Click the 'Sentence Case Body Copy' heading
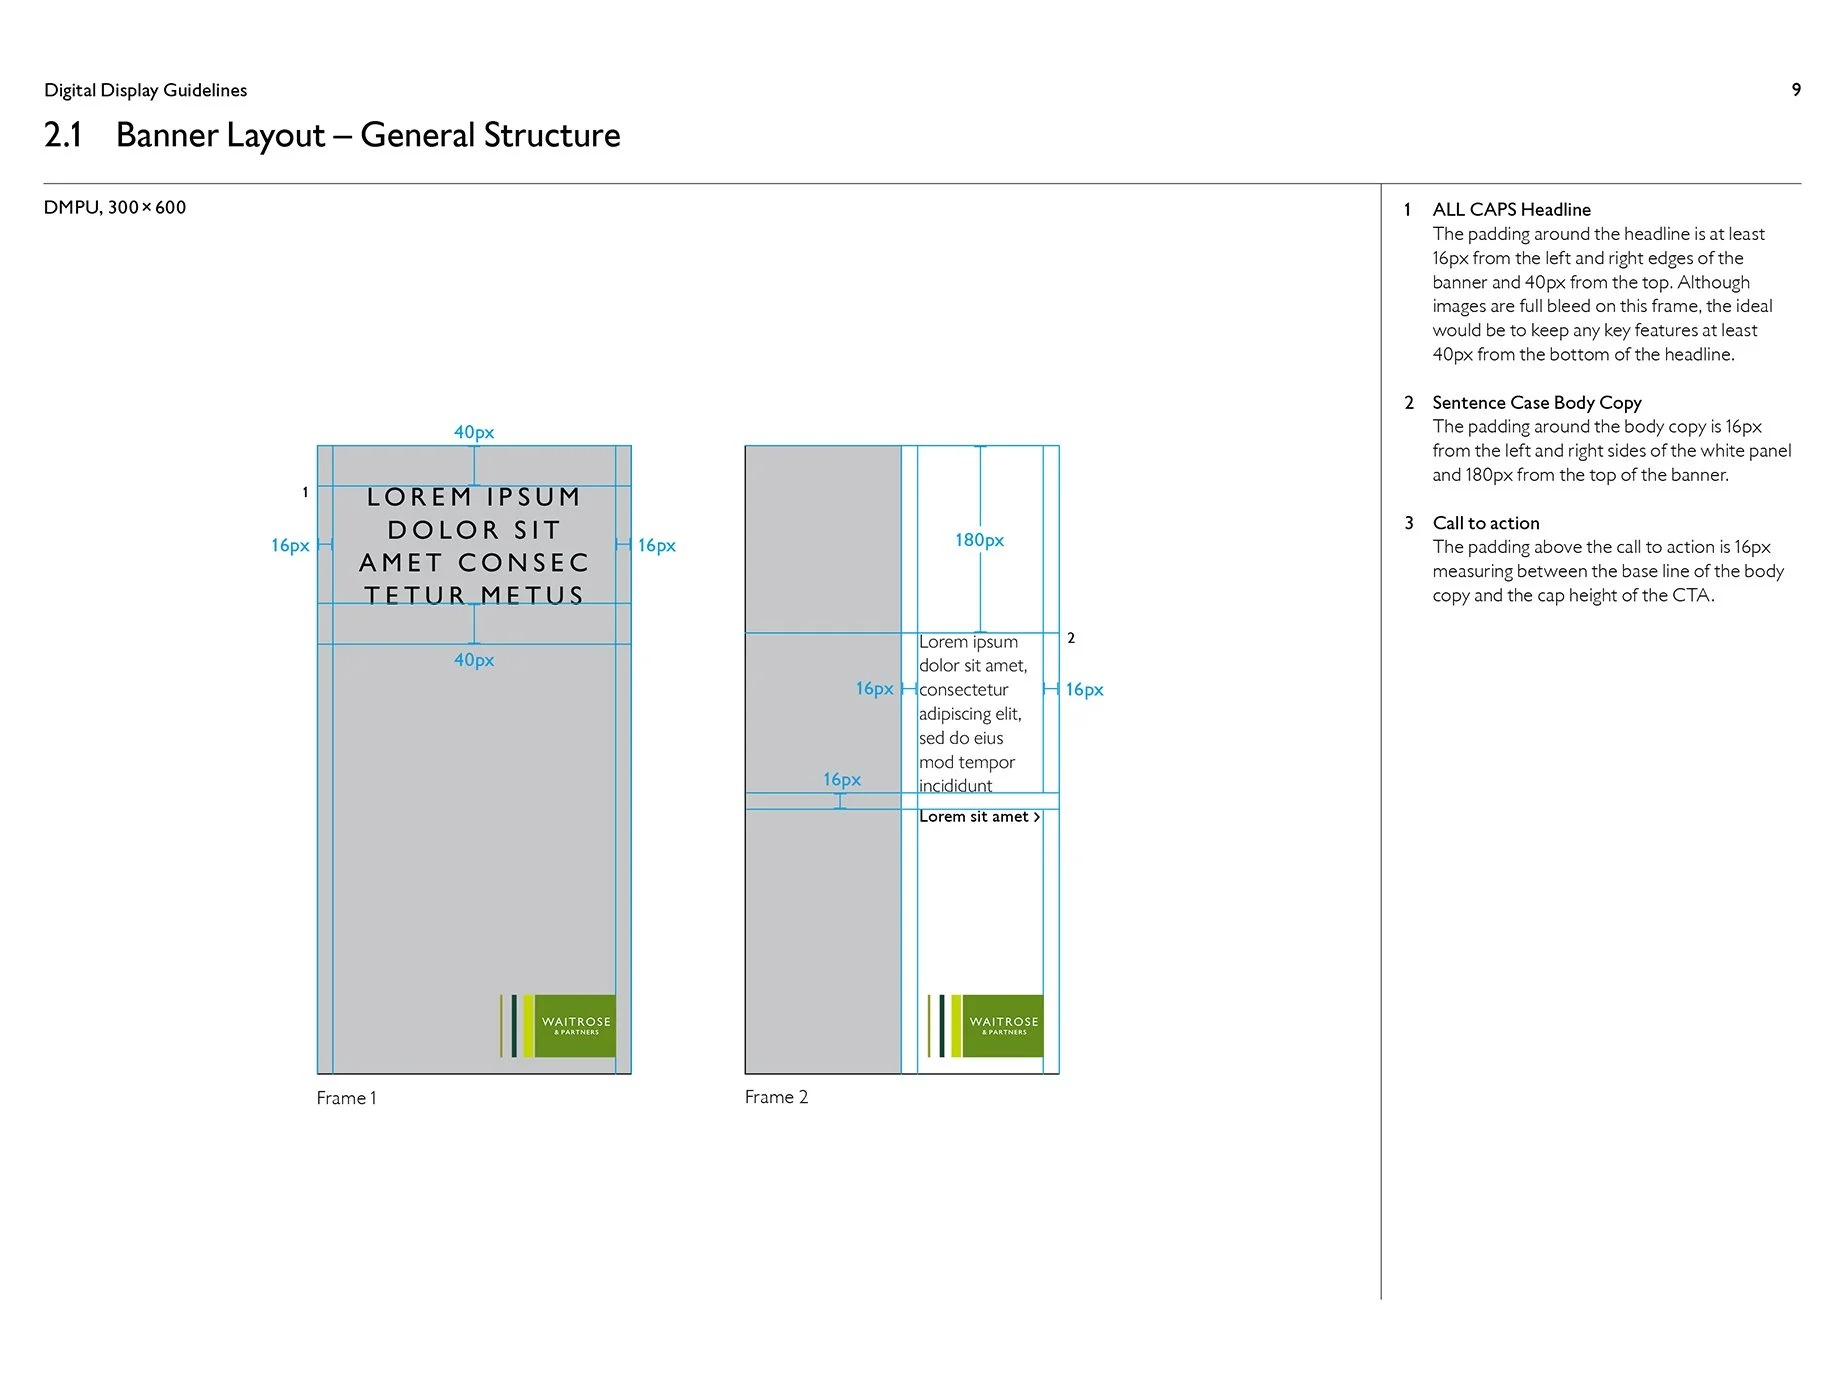 tap(1537, 403)
